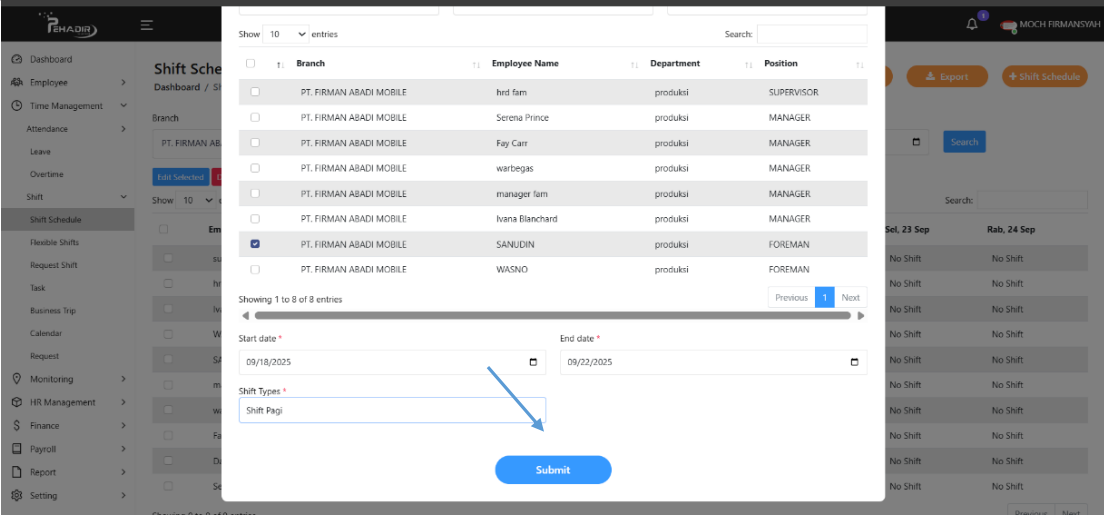The image size is (1104, 515).
Task: Open the Shift Types dropdown
Action: click(392, 410)
